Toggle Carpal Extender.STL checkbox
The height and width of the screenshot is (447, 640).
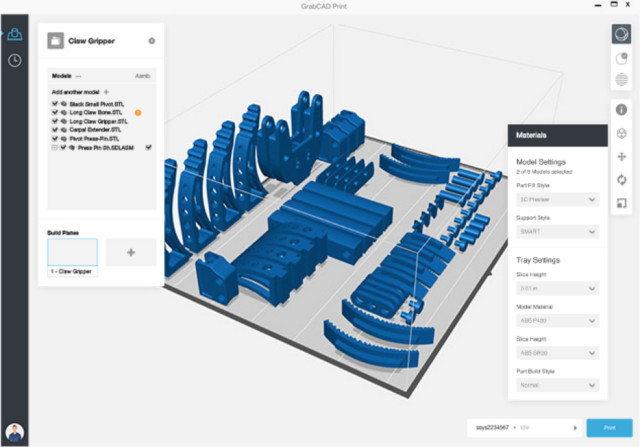point(54,129)
